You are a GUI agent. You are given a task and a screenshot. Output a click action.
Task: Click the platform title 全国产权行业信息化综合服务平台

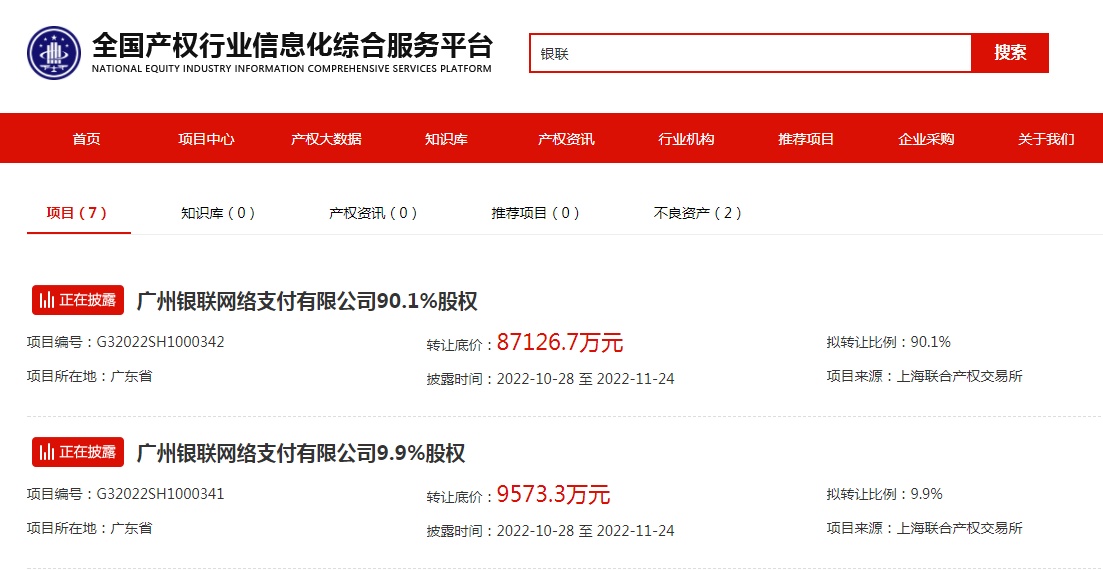(x=293, y=46)
